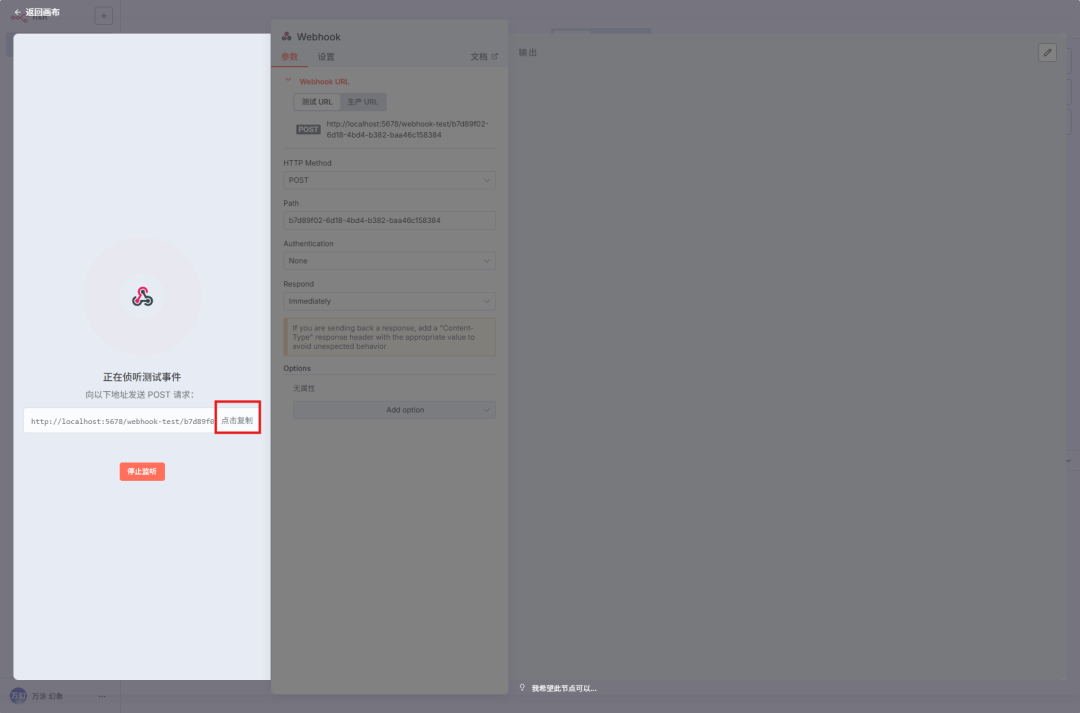Click the user avatar at the bottom left

coord(18,696)
